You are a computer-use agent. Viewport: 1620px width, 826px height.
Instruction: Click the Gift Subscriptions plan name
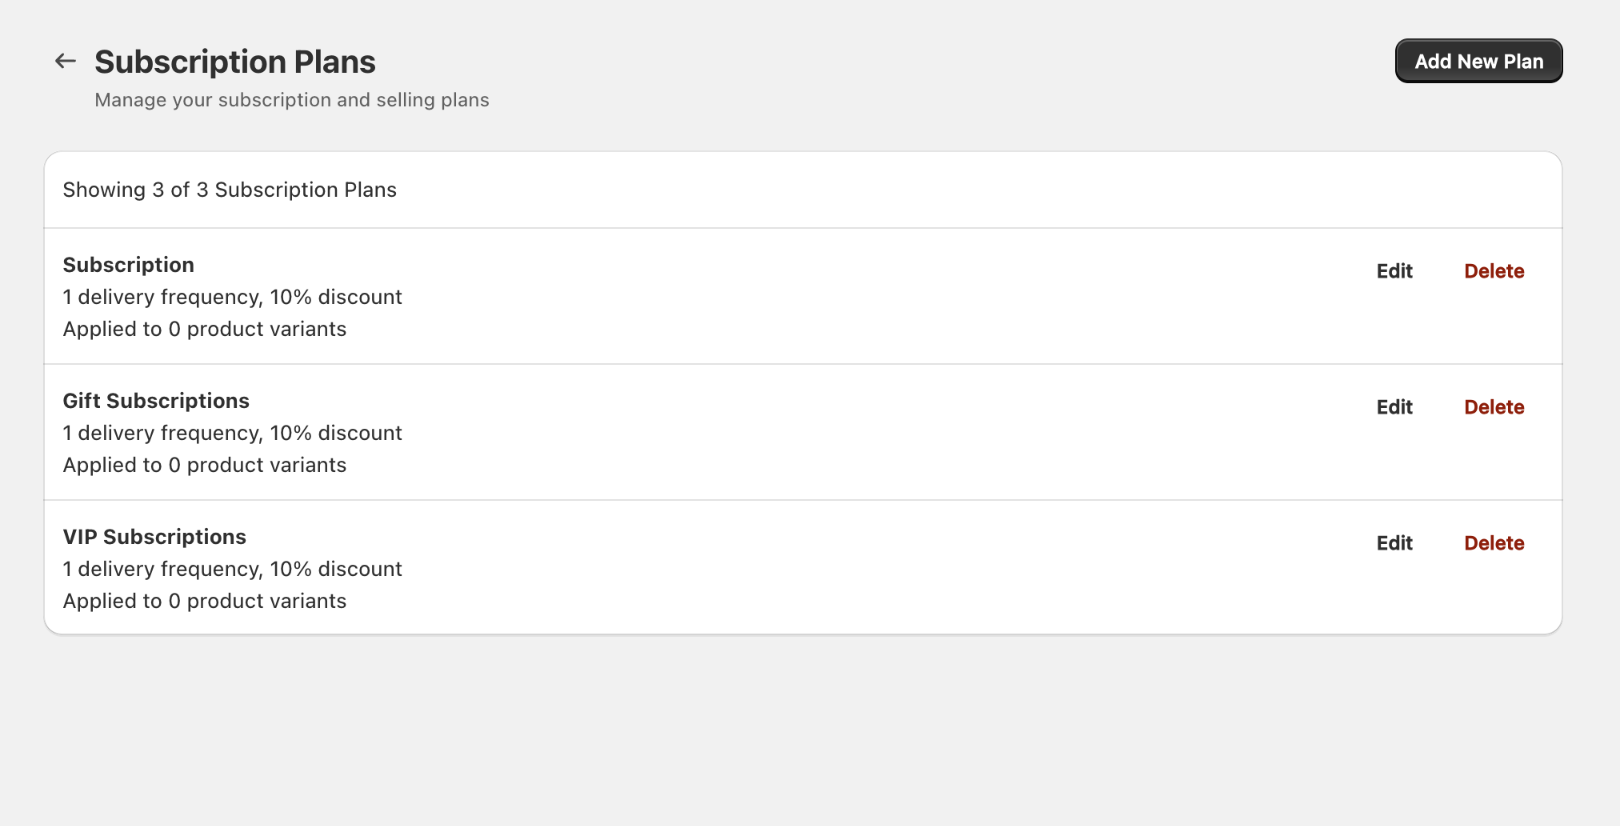tap(156, 401)
